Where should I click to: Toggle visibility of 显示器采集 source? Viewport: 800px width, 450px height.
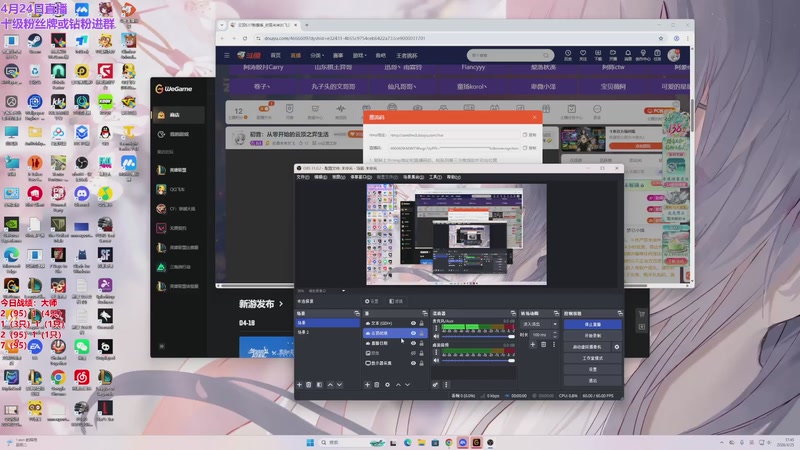[413, 363]
